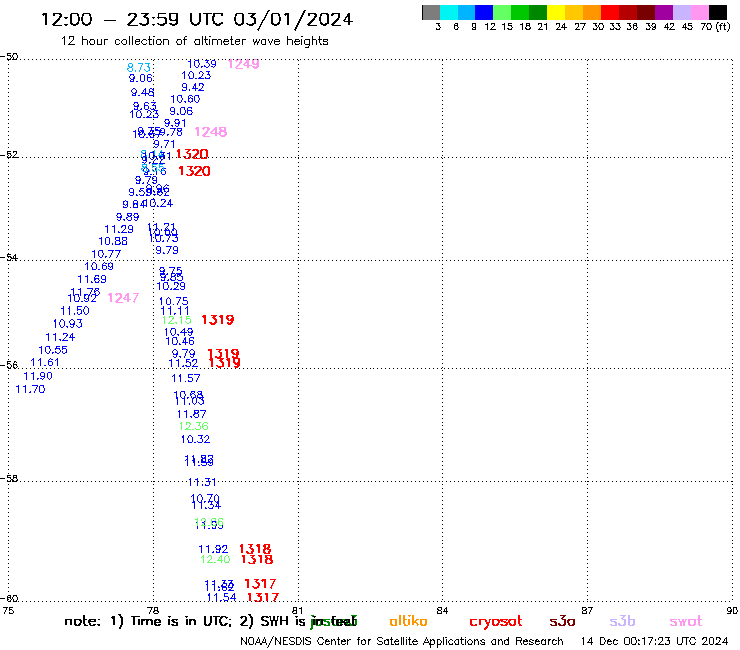The height and width of the screenshot is (650, 740).
Task: Click the 's3b' satellite legend label
Action: (622, 621)
